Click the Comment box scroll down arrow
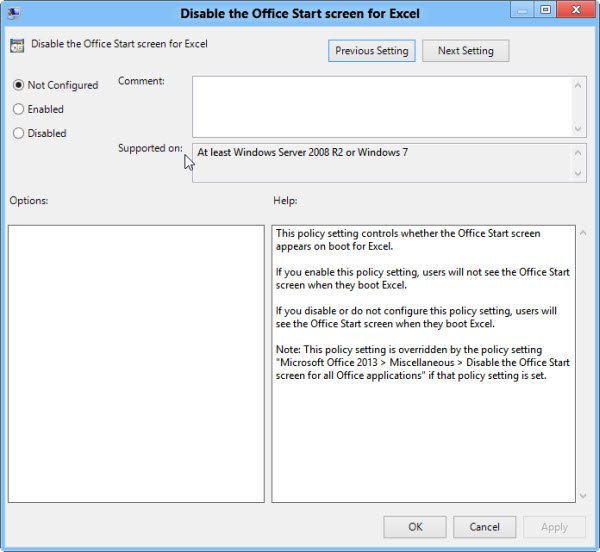This screenshot has width=600, height=552. click(578, 129)
